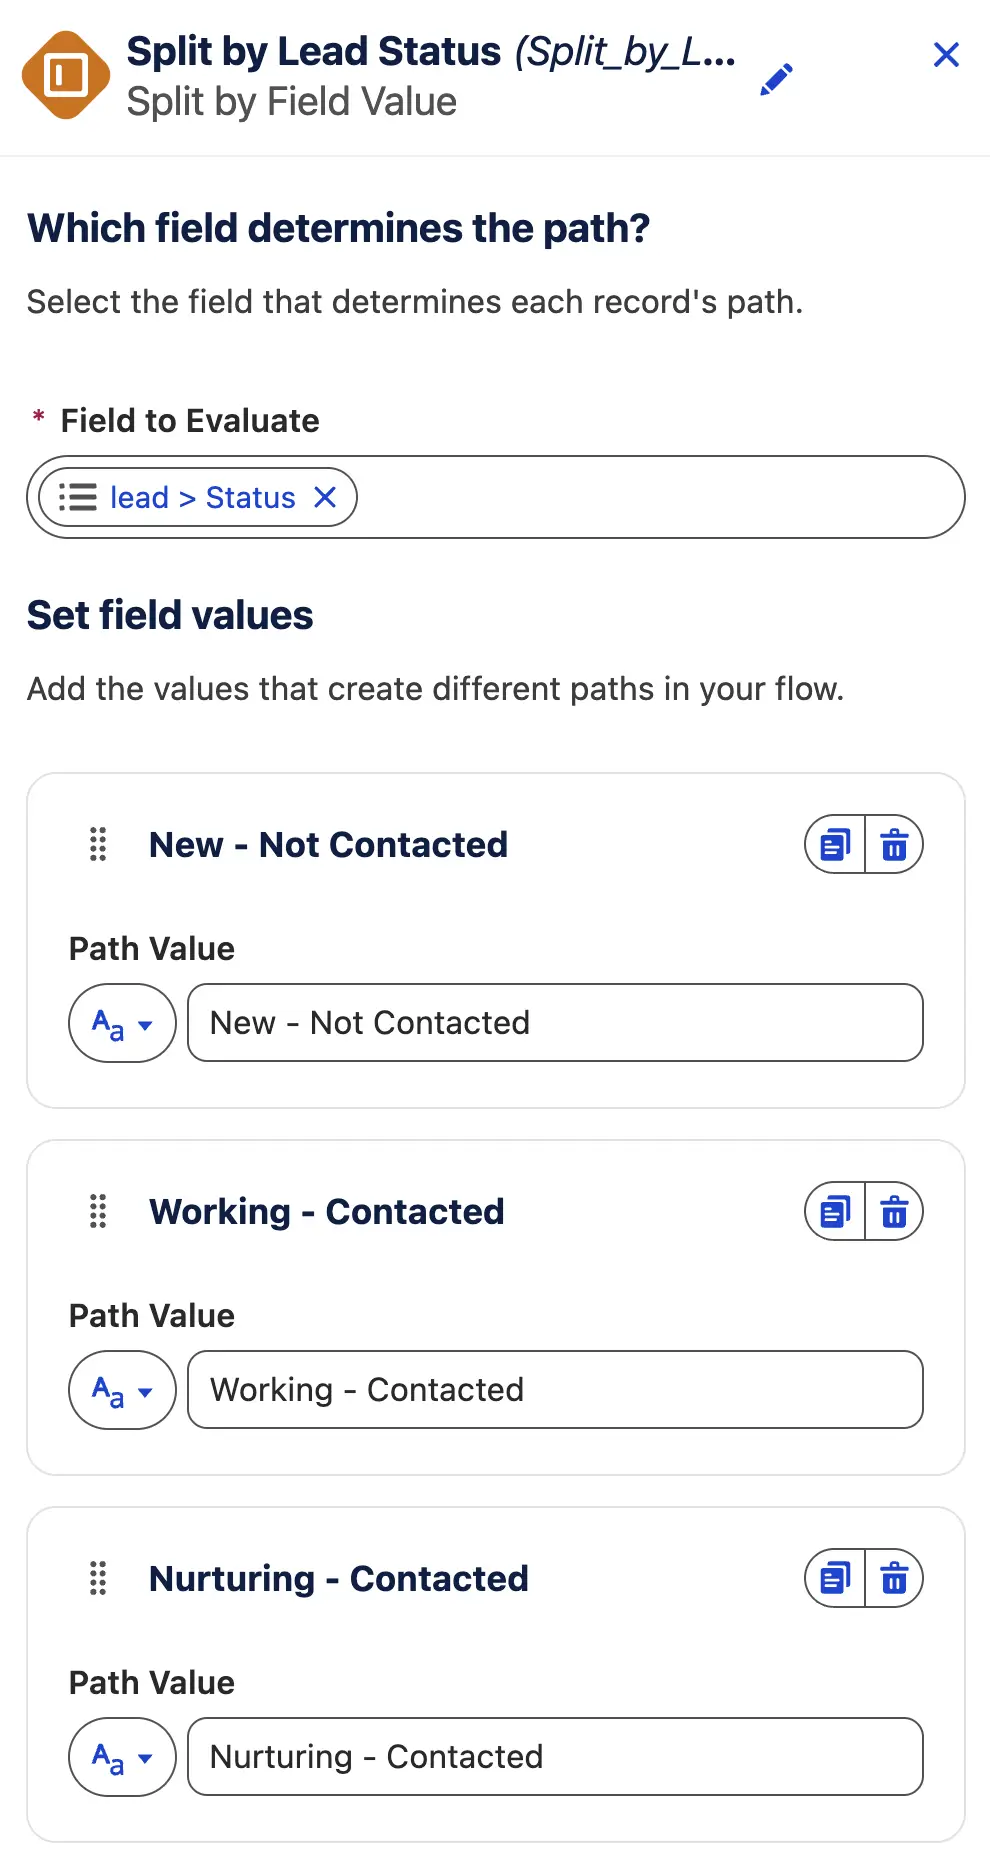
Task: Click the drag handle for New - Not Contacted
Action: [98, 845]
